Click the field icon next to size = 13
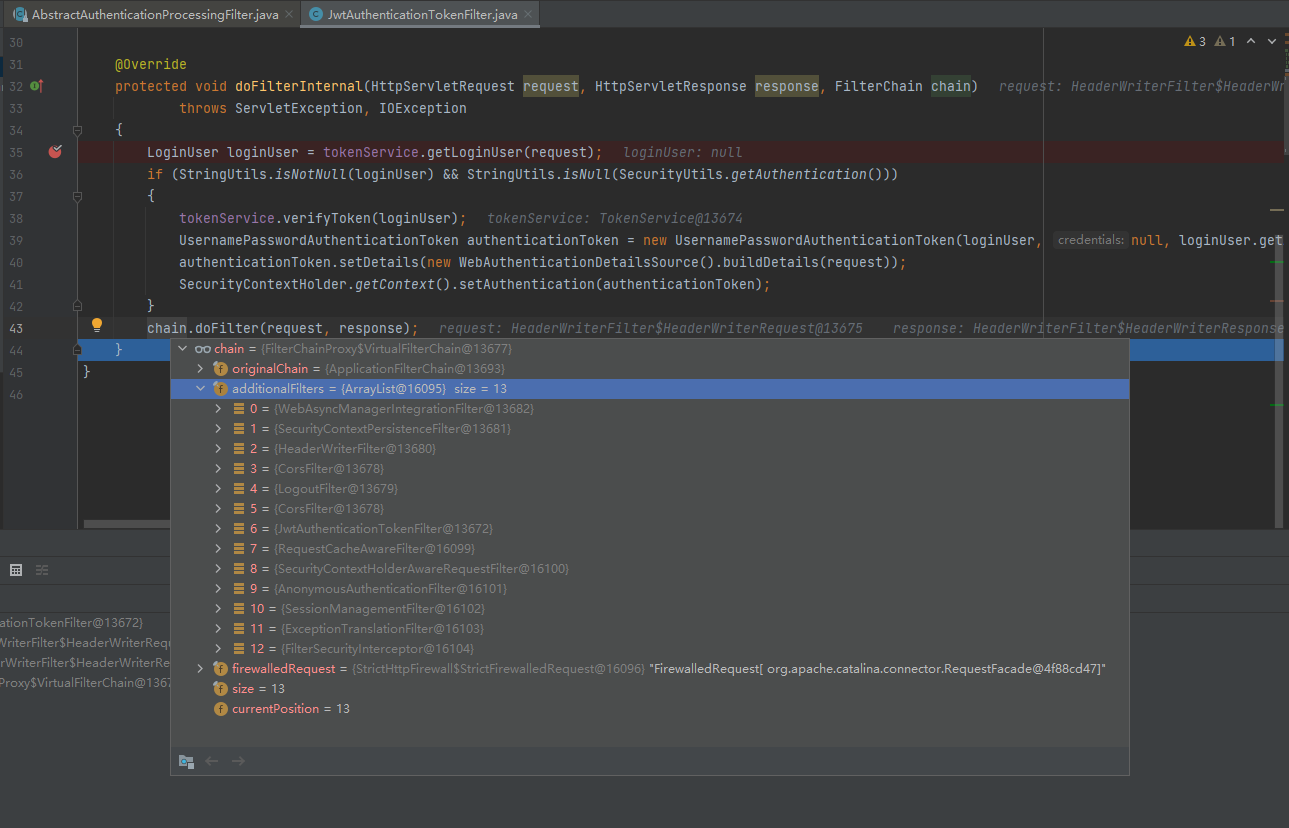 click(x=221, y=689)
